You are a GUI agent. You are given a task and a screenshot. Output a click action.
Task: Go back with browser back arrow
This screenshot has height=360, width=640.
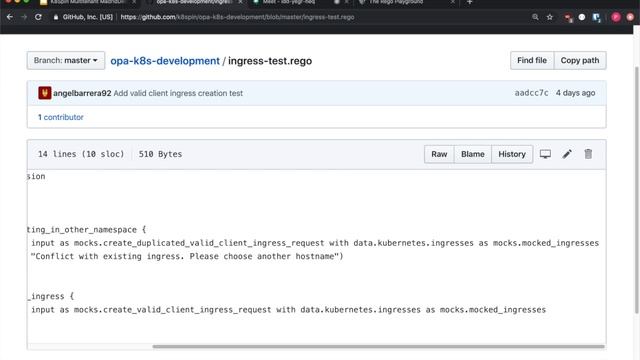pyautogui.click(x=9, y=17)
